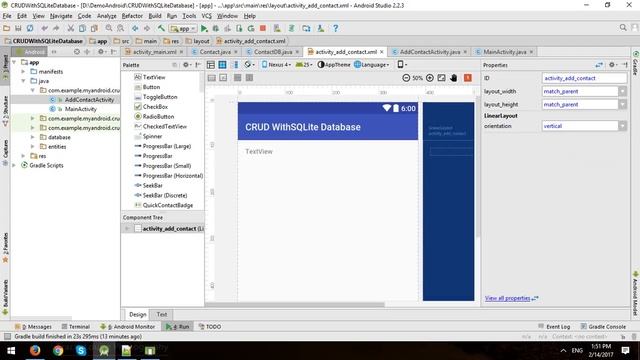This screenshot has width=640, height=360.
Task: Open the orientation property dropdown arrow
Action: [622, 126]
